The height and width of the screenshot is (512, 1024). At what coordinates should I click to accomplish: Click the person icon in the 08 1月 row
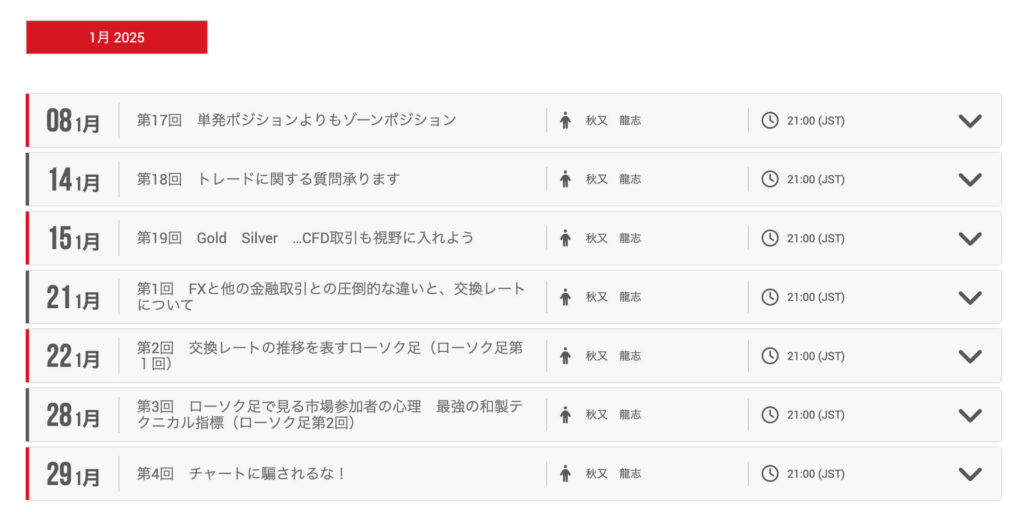point(565,121)
